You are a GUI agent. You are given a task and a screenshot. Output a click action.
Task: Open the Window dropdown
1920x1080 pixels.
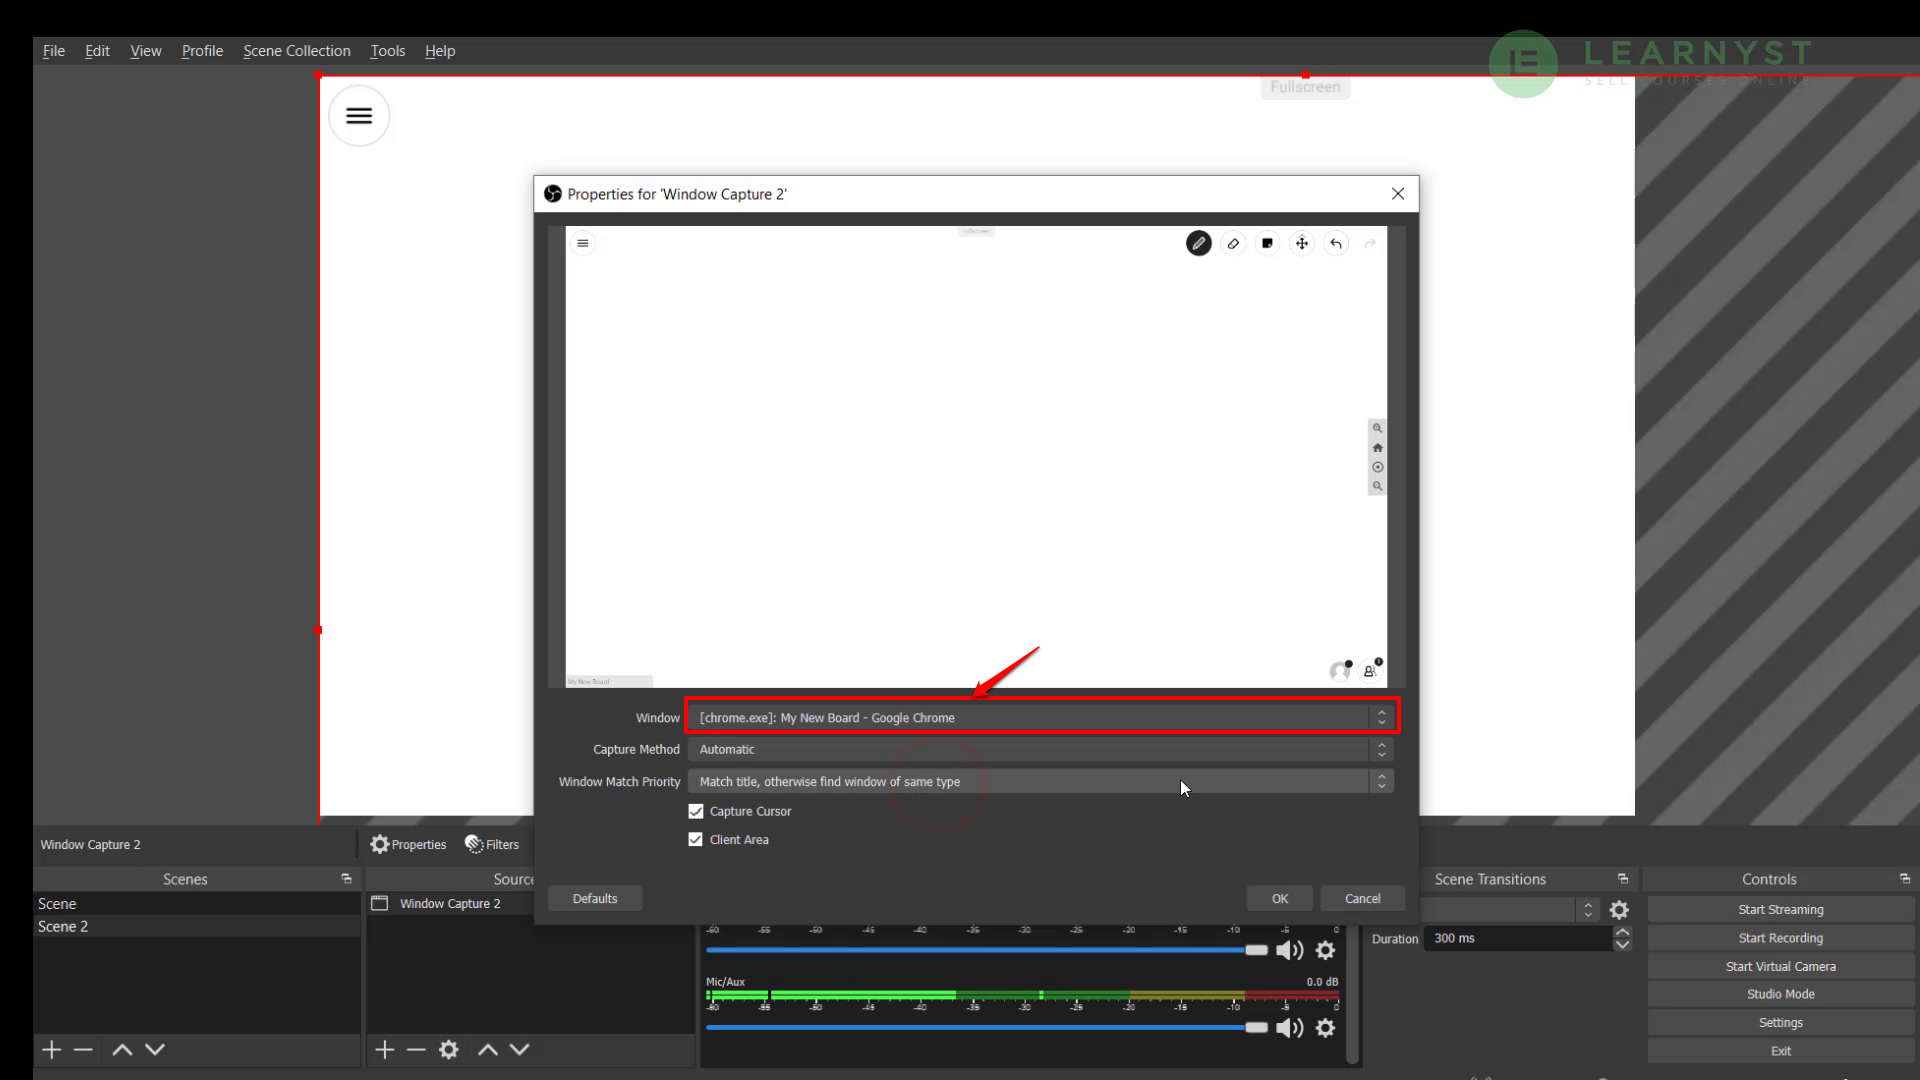[x=1041, y=717]
